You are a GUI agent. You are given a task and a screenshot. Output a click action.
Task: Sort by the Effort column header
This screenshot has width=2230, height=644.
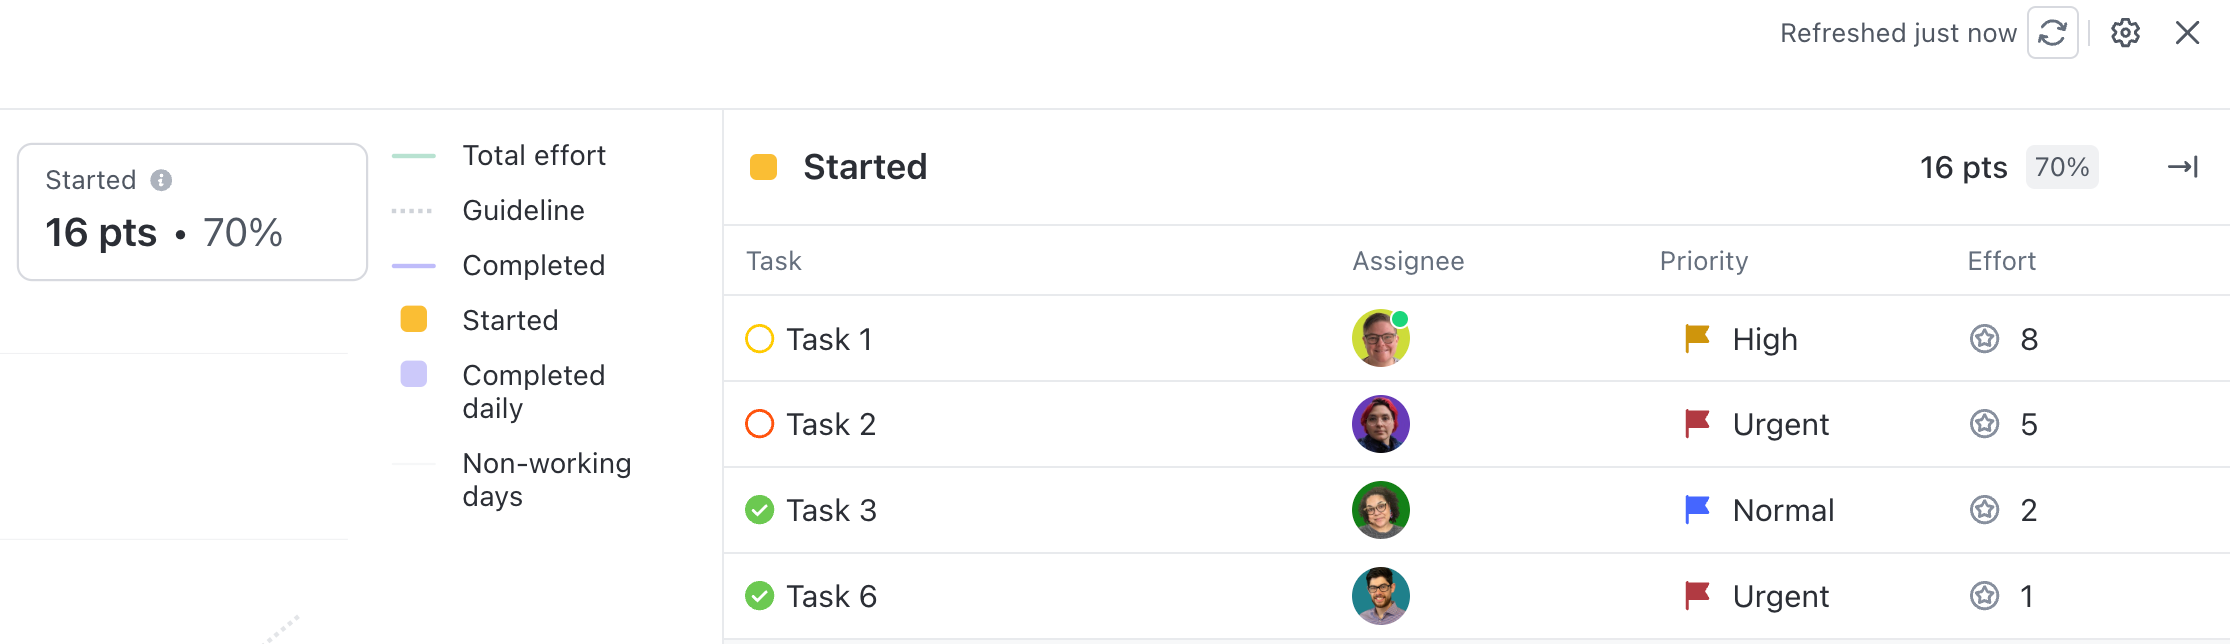pyautogui.click(x=2001, y=261)
